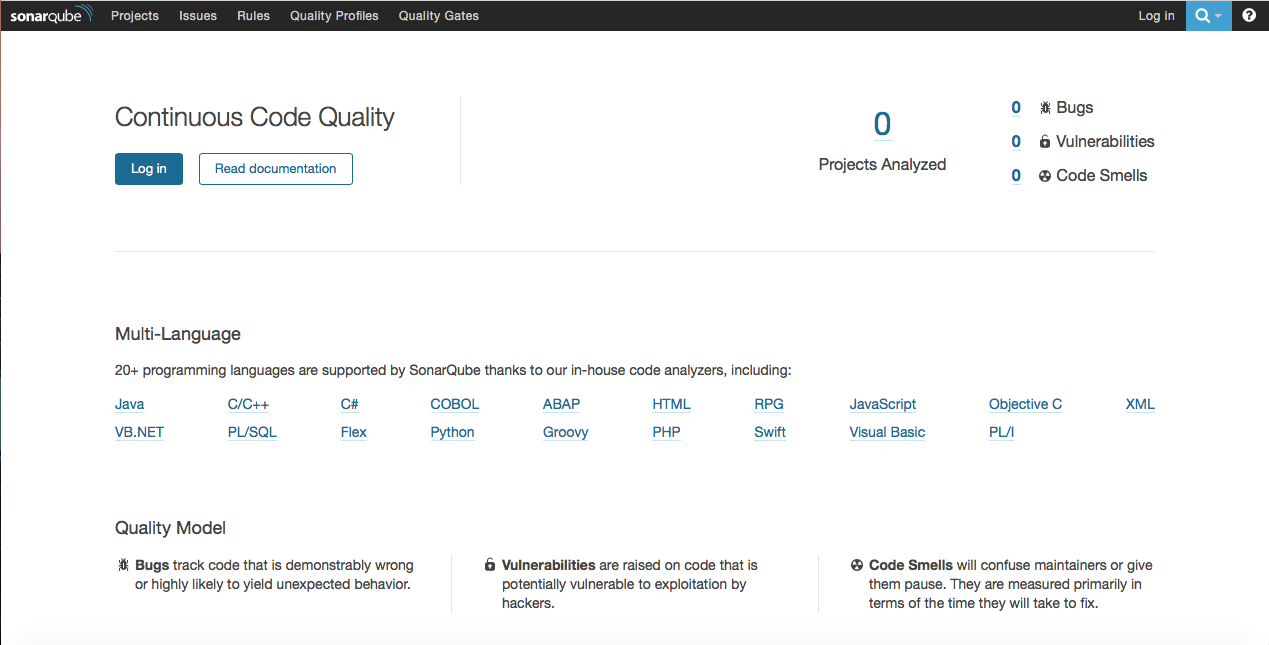Open the PHP language link
The height and width of the screenshot is (645, 1269).
pos(667,433)
